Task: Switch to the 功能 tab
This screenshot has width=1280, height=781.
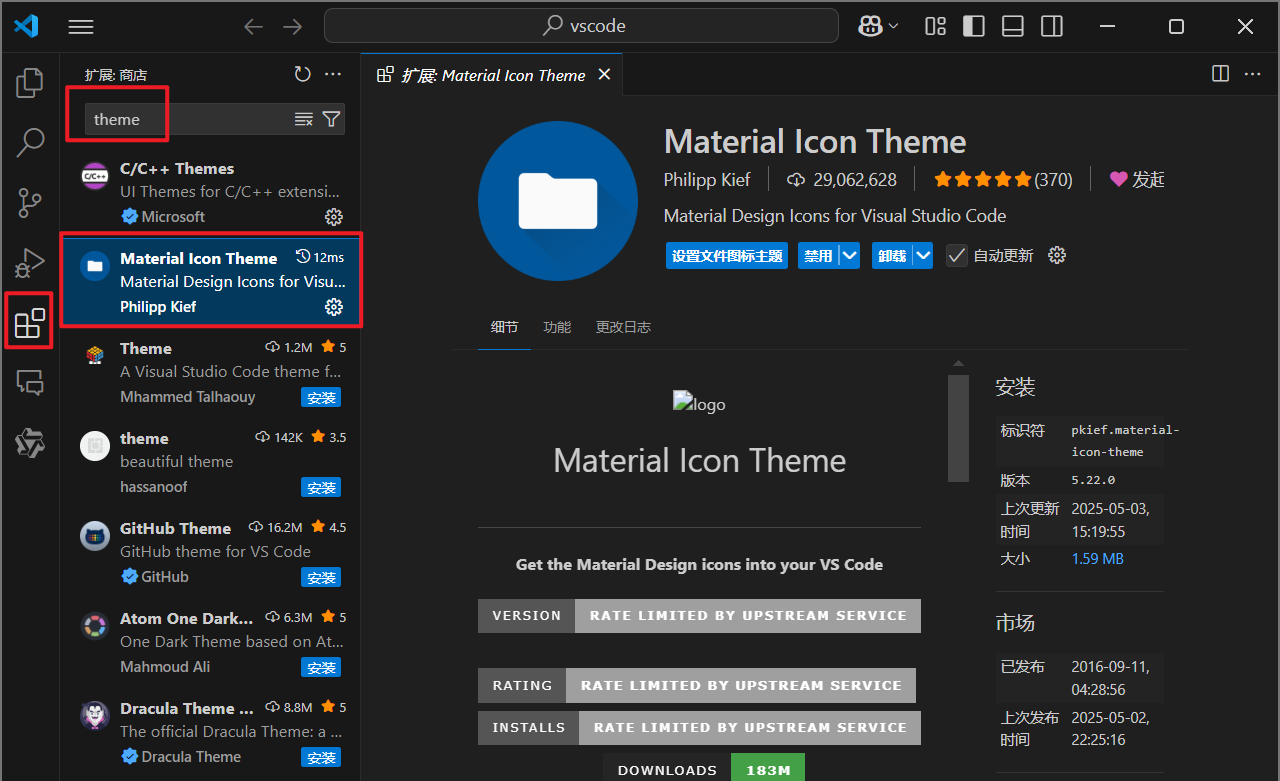Action: click(557, 327)
